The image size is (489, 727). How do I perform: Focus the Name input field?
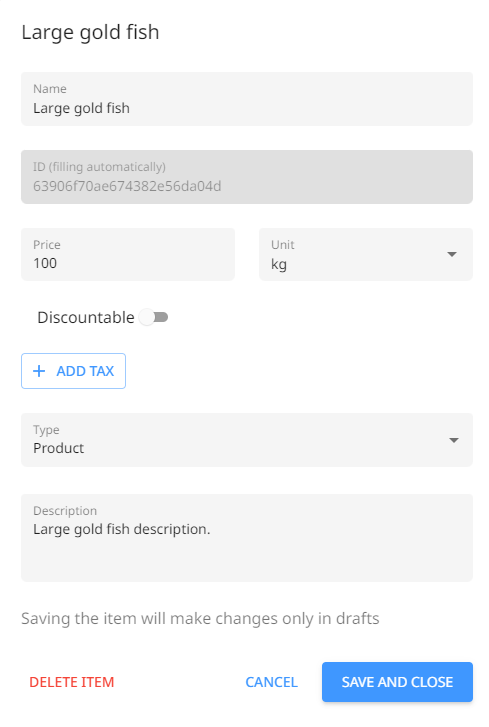[x=247, y=99]
